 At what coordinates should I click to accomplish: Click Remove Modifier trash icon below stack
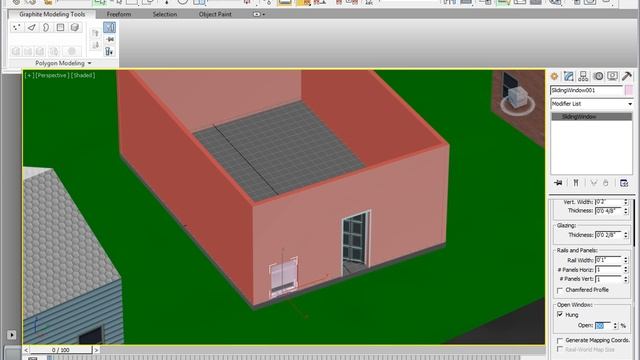(x=606, y=183)
